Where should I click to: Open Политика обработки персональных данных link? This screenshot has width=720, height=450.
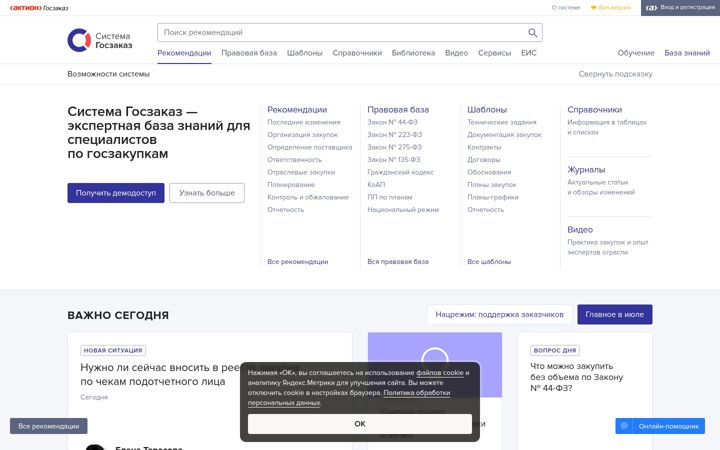pos(349,398)
